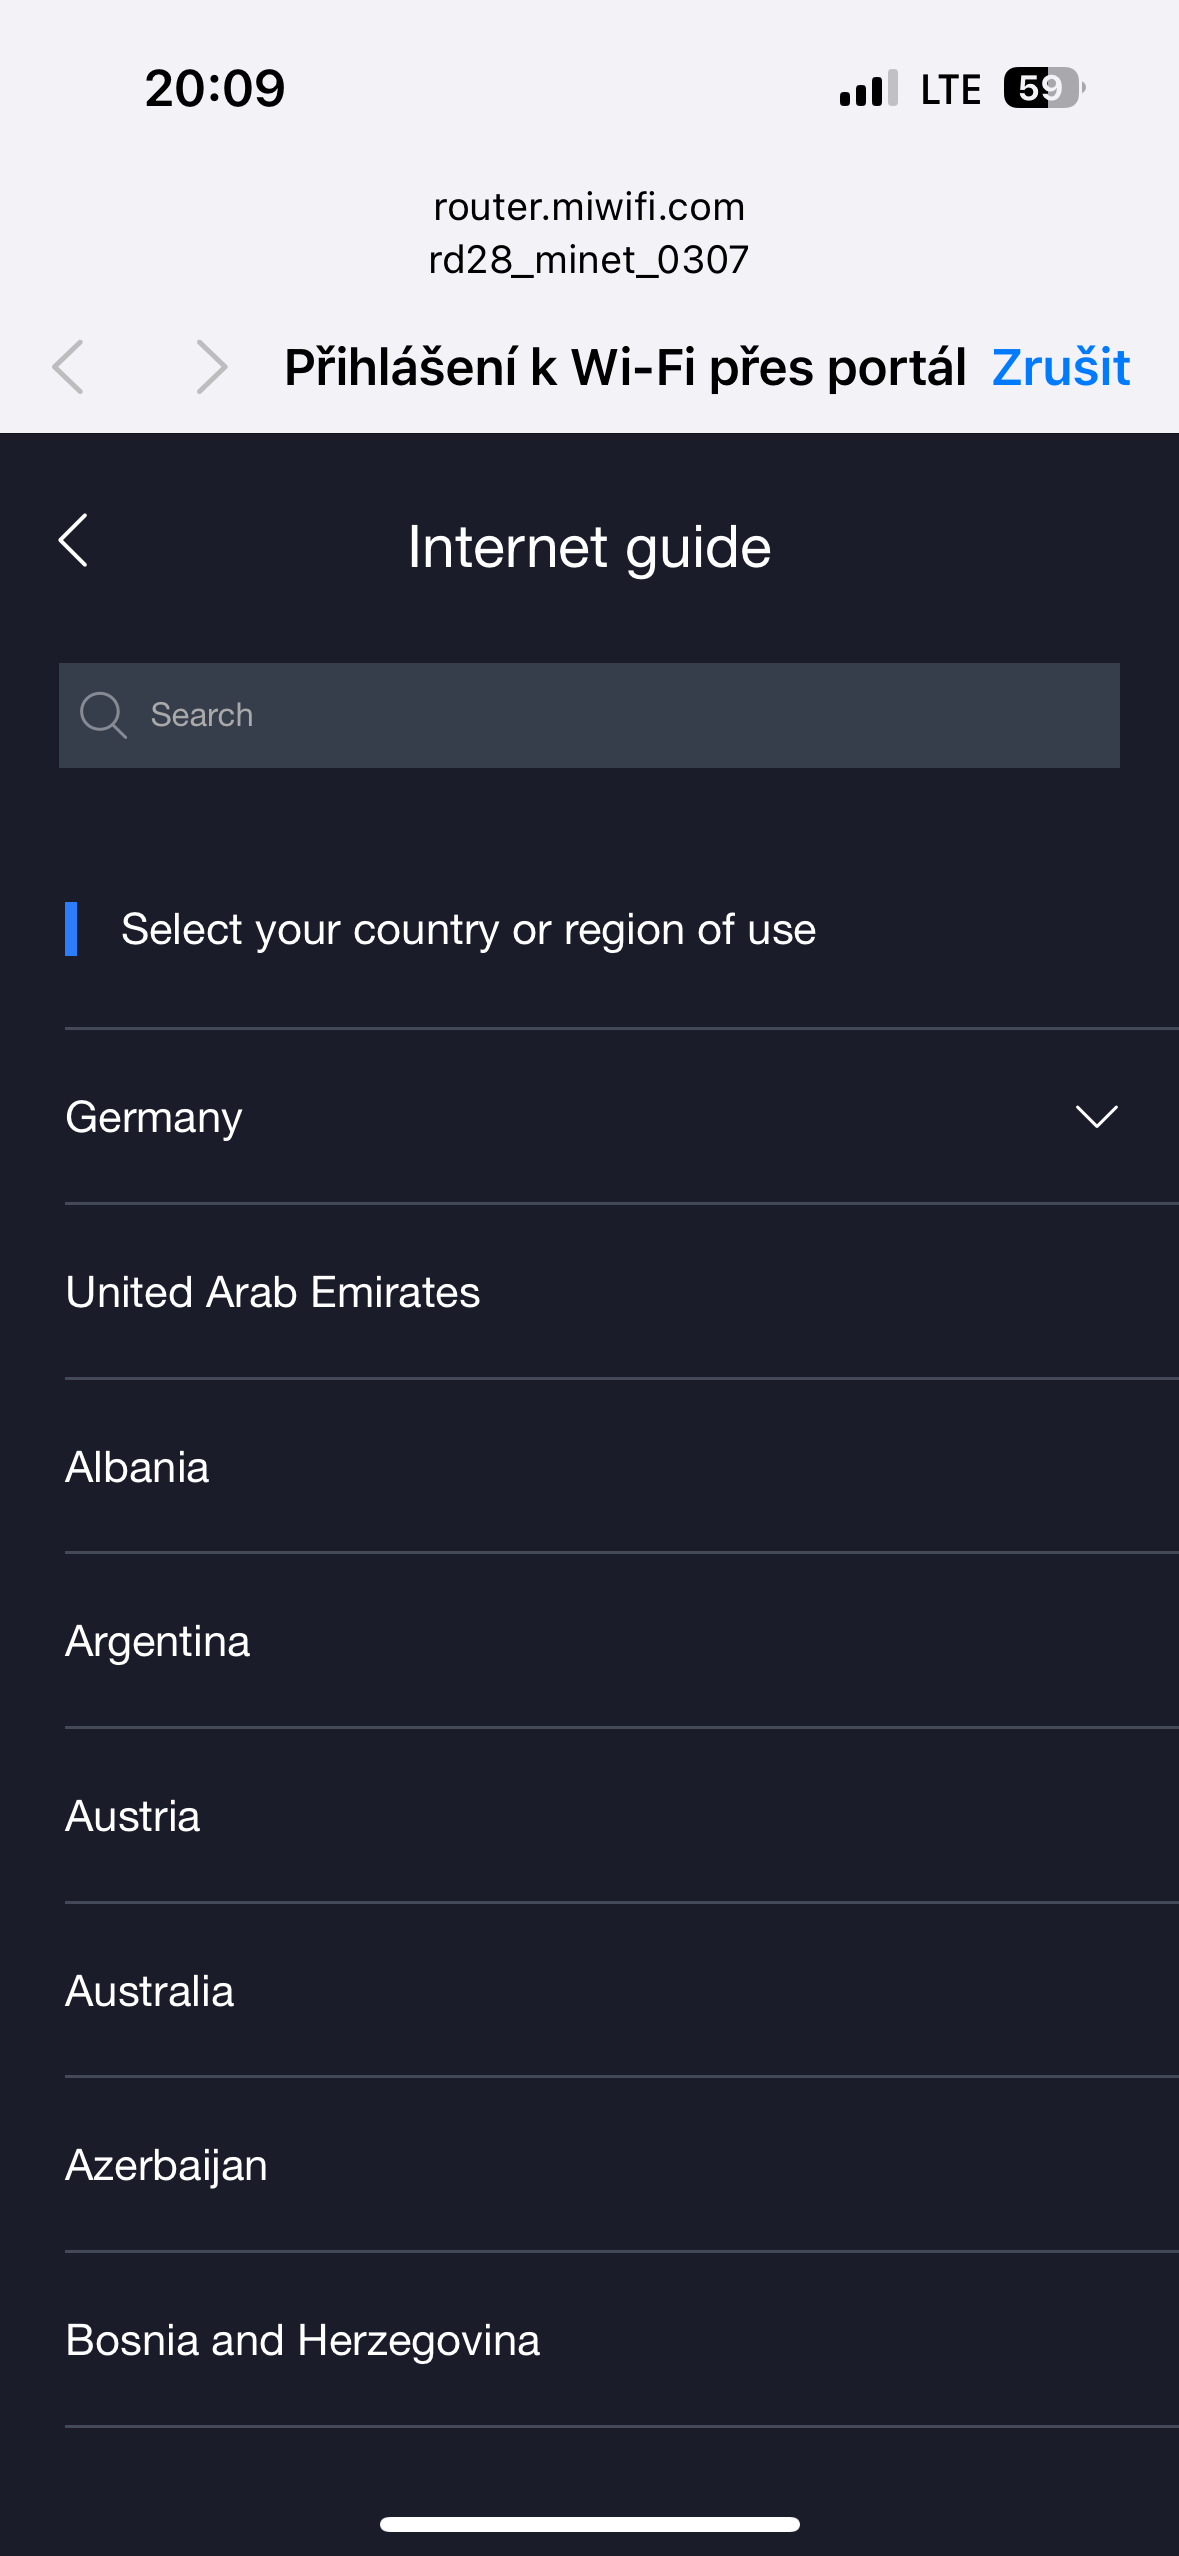This screenshot has height=2556, width=1179.
Task: Tap the Internet guide back arrow
Action: tap(74, 541)
